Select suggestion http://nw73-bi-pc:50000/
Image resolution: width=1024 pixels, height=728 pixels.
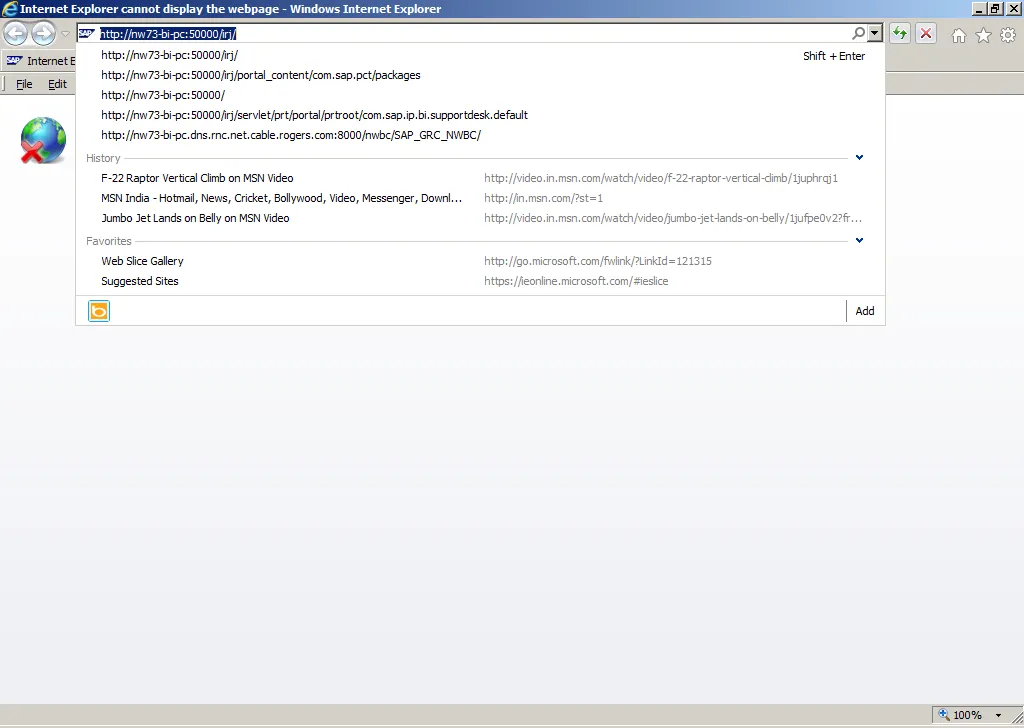click(x=481, y=95)
